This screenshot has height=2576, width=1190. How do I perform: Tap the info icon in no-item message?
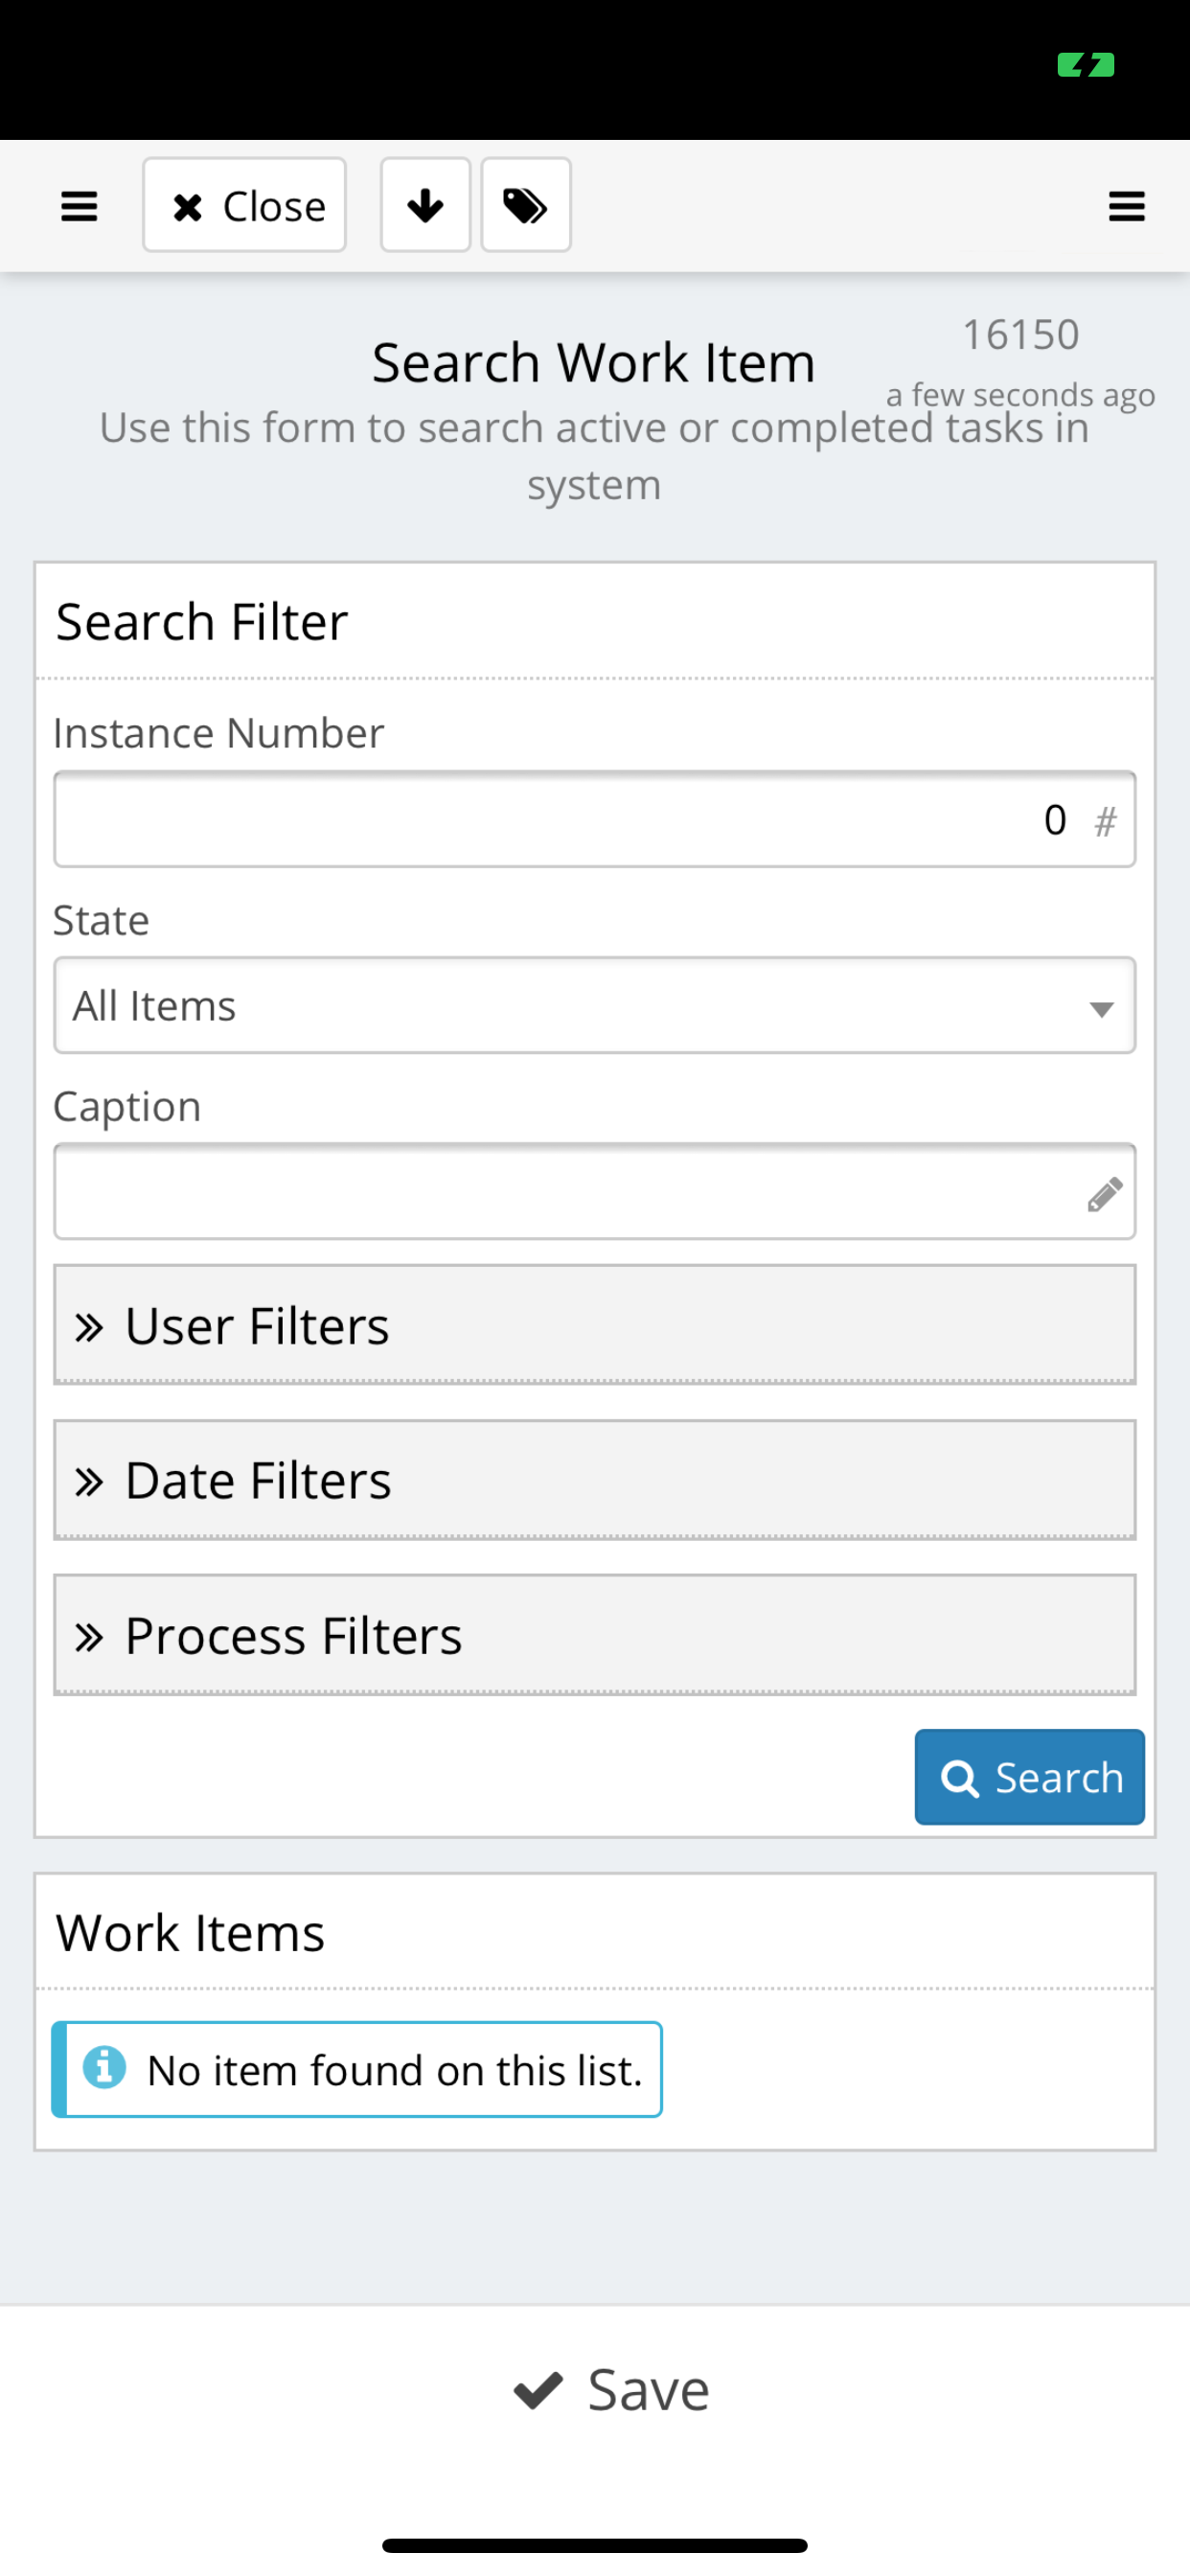(x=104, y=2067)
